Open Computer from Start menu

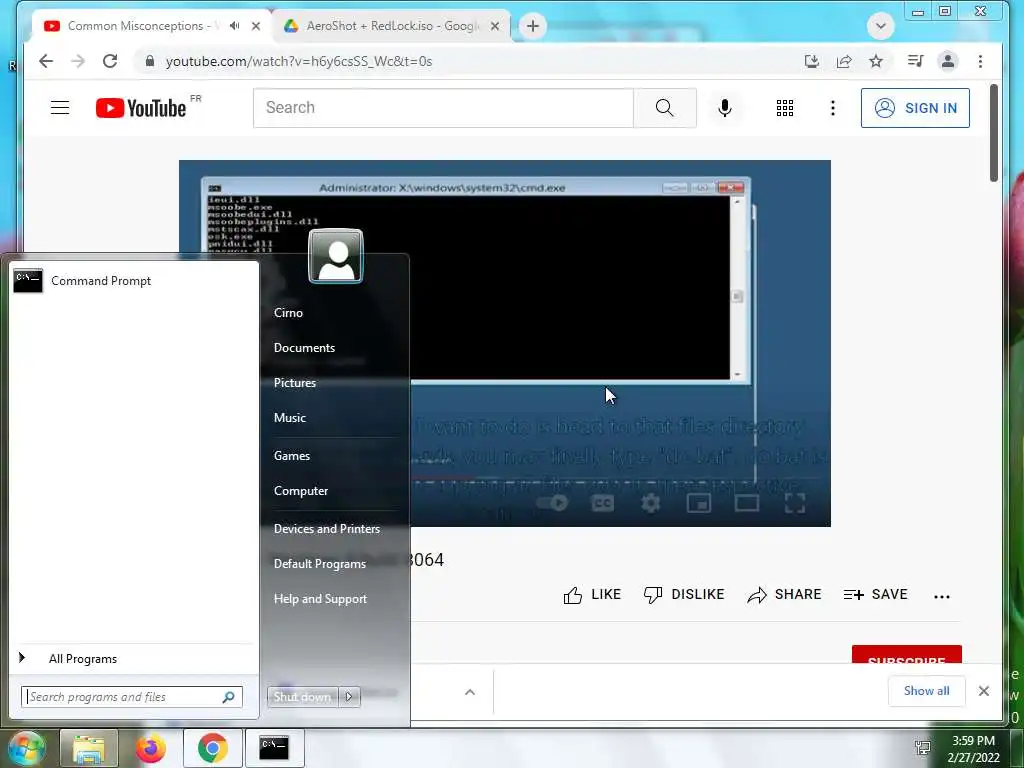[300, 490]
